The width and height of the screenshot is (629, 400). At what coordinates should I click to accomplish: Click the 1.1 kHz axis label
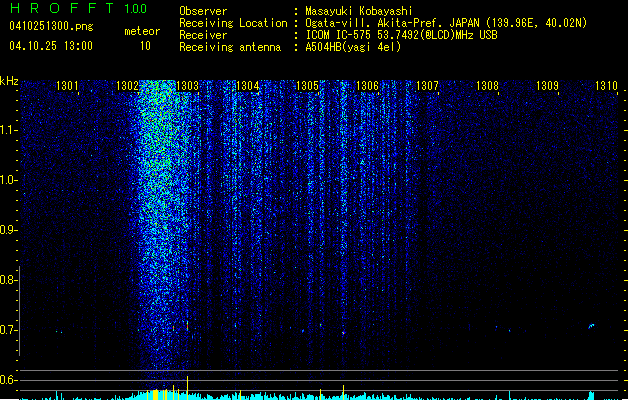pos(8,130)
